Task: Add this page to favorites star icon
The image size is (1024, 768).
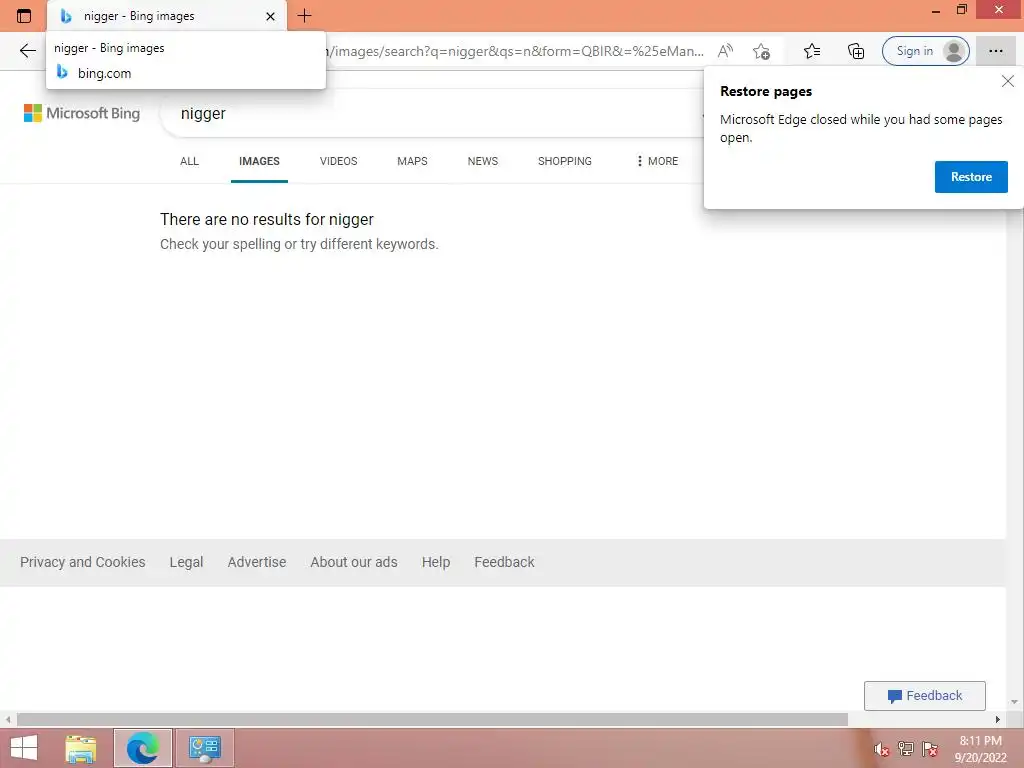Action: 761,51
